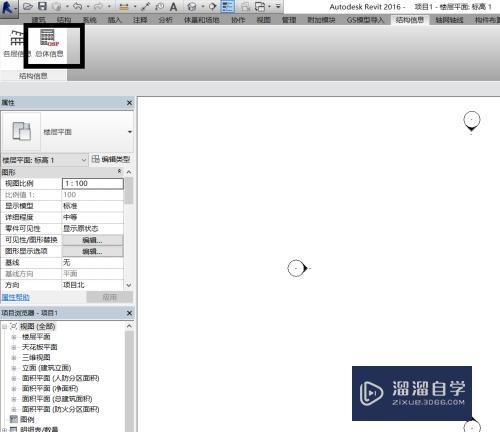Switch to the 建筑 ribbon tab
This screenshot has height=432, width=500.
click(x=39, y=20)
